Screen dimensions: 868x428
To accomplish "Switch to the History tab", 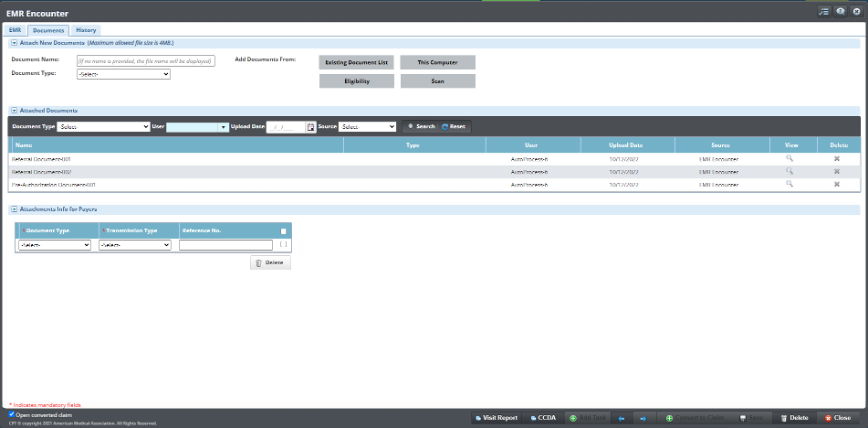I will pyautogui.click(x=86, y=30).
